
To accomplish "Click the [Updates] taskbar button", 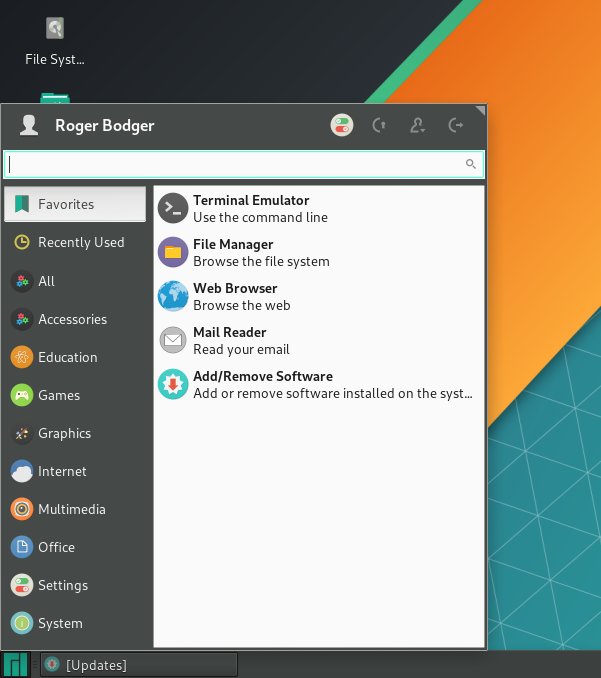I will pos(139,665).
